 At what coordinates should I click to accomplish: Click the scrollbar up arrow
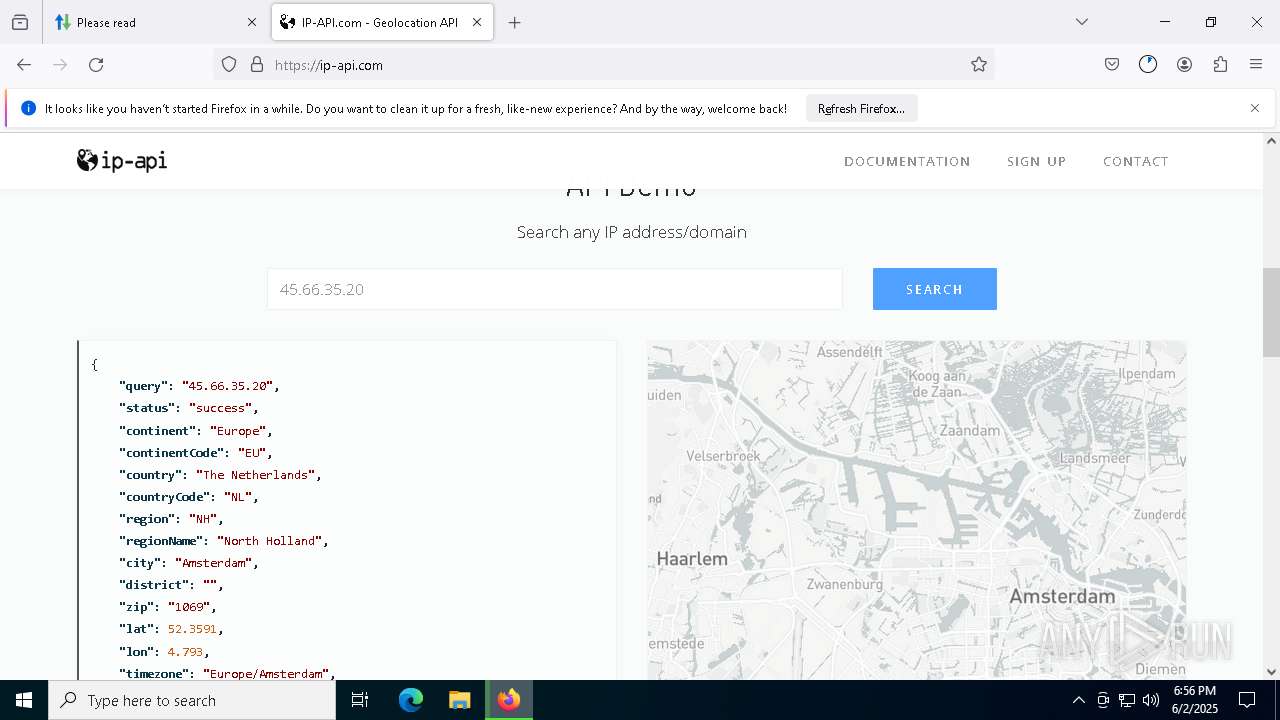click(x=1271, y=141)
